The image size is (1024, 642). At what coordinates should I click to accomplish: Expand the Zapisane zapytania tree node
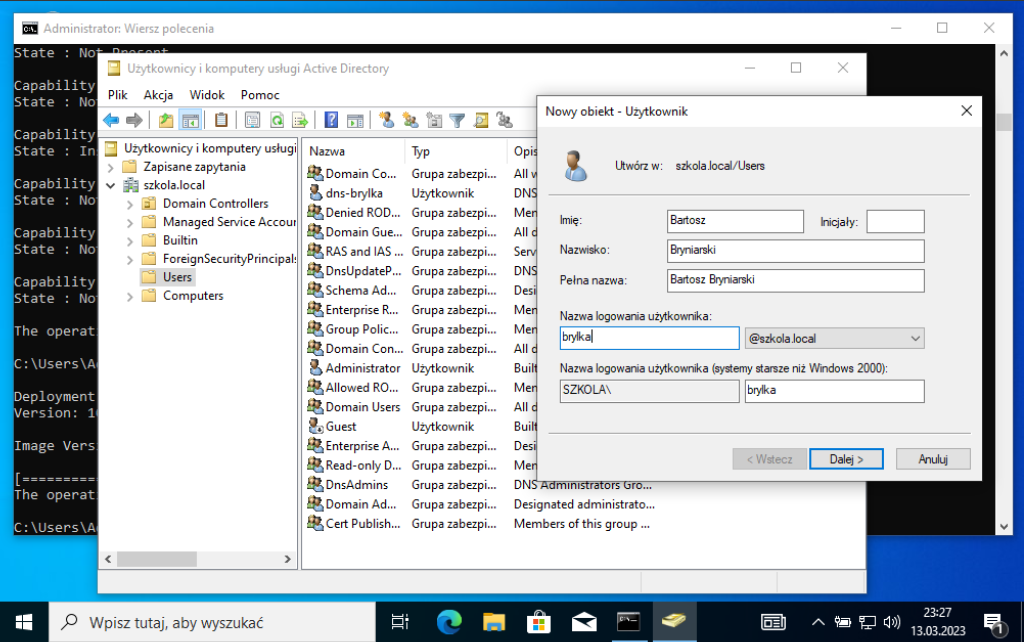(110, 167)
